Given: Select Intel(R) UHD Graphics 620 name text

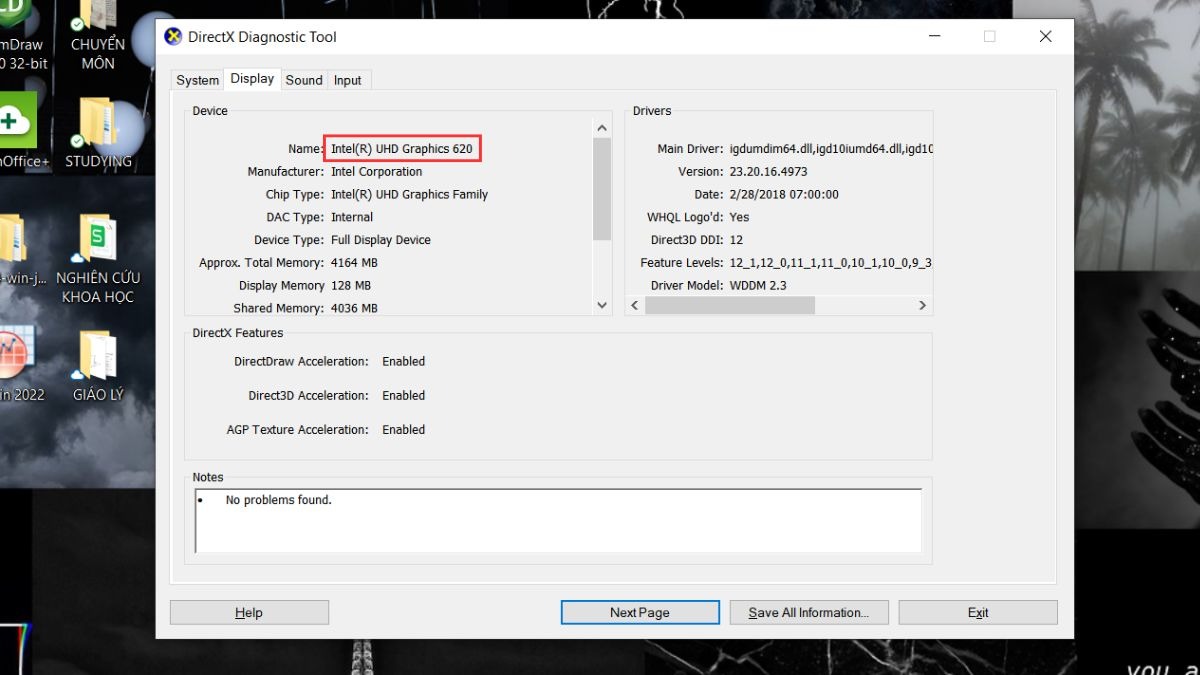Looking at the screenshot, I should pyautogui.click(x=402, y=148).
